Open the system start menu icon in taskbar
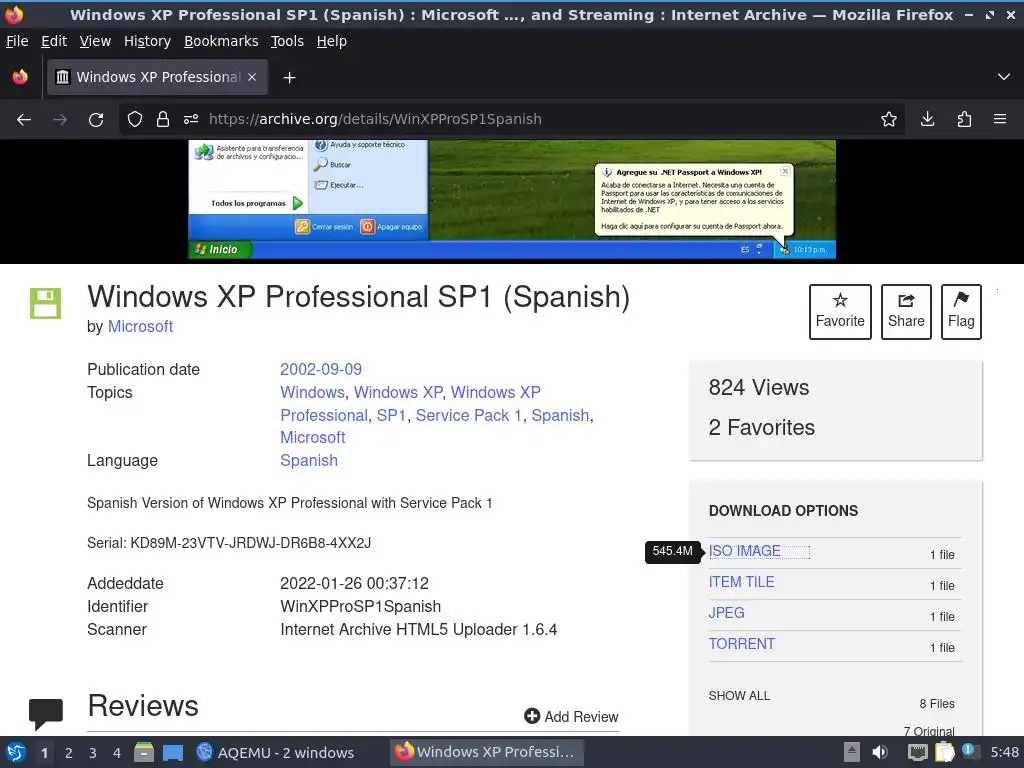The height and width of the screenshot is (768, 1024). click(16, 752)
